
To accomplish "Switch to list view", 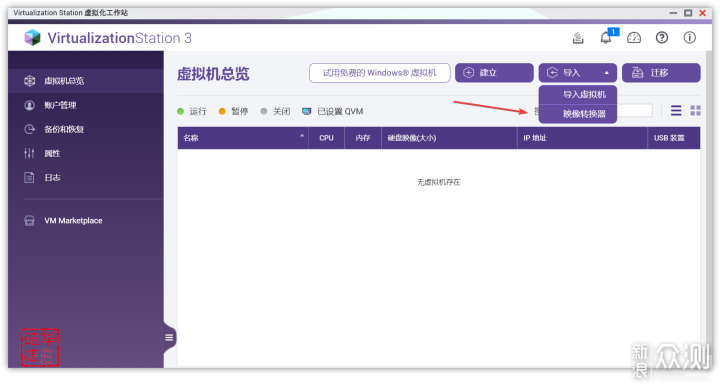I will coord(676,111).
